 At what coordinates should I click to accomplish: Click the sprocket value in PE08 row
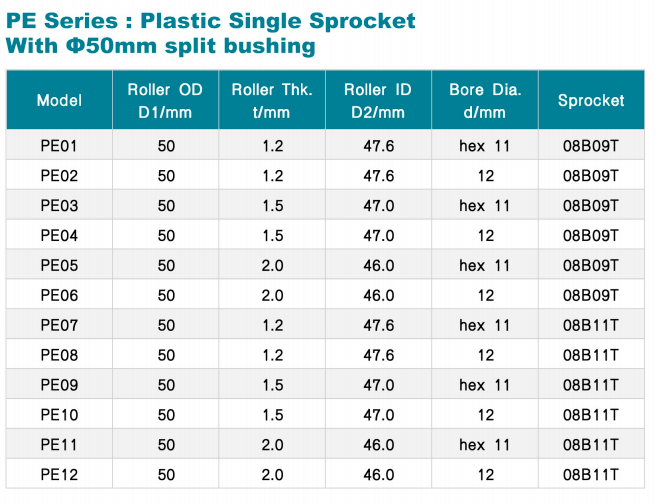coord(591,355)
